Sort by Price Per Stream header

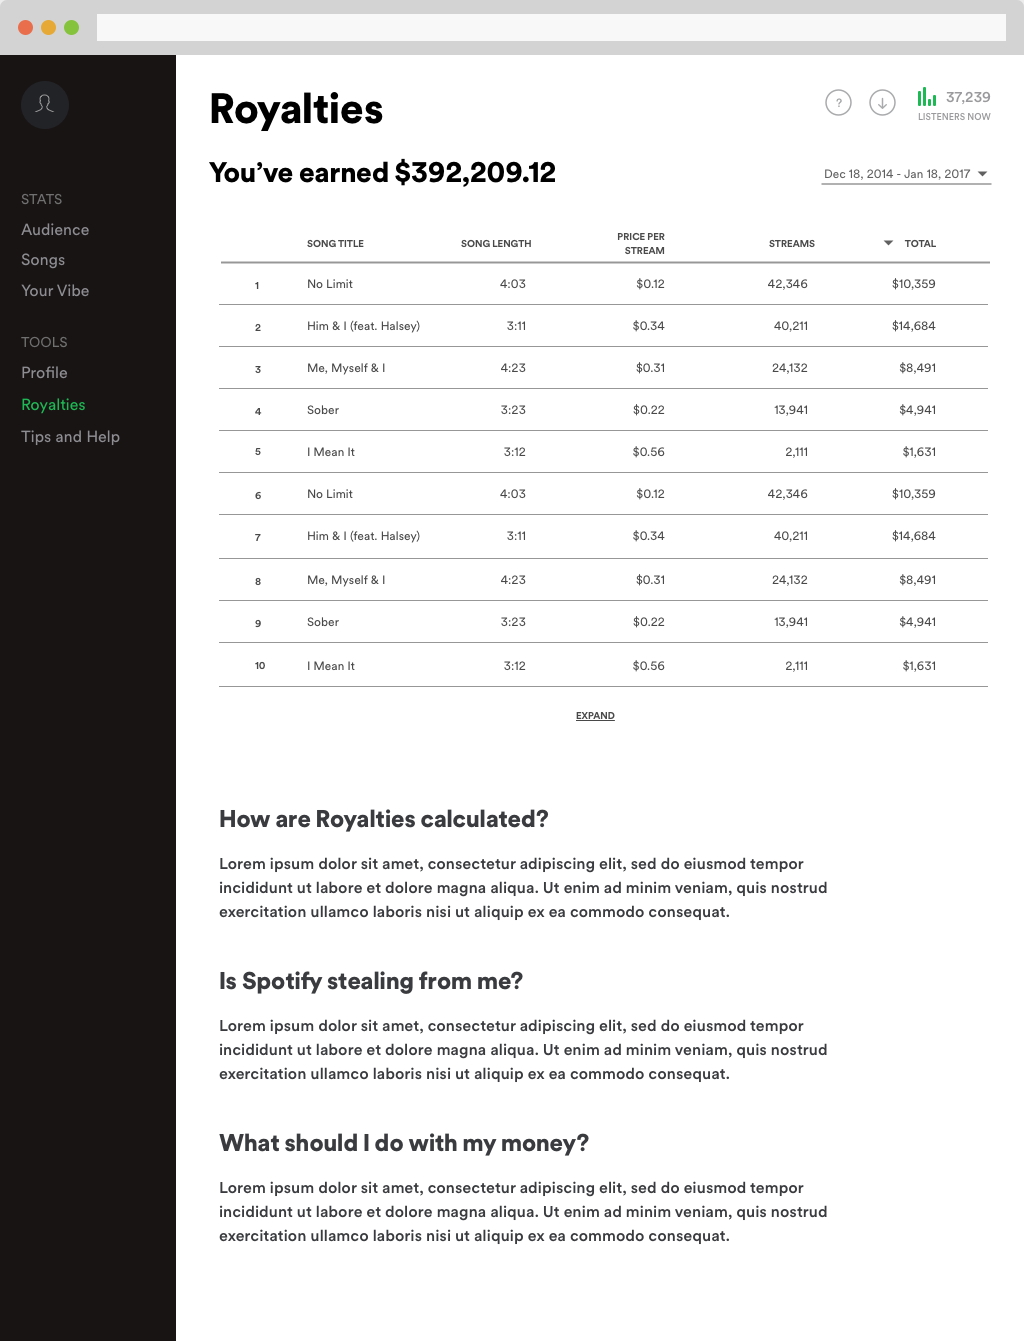(x=641, y=244)
